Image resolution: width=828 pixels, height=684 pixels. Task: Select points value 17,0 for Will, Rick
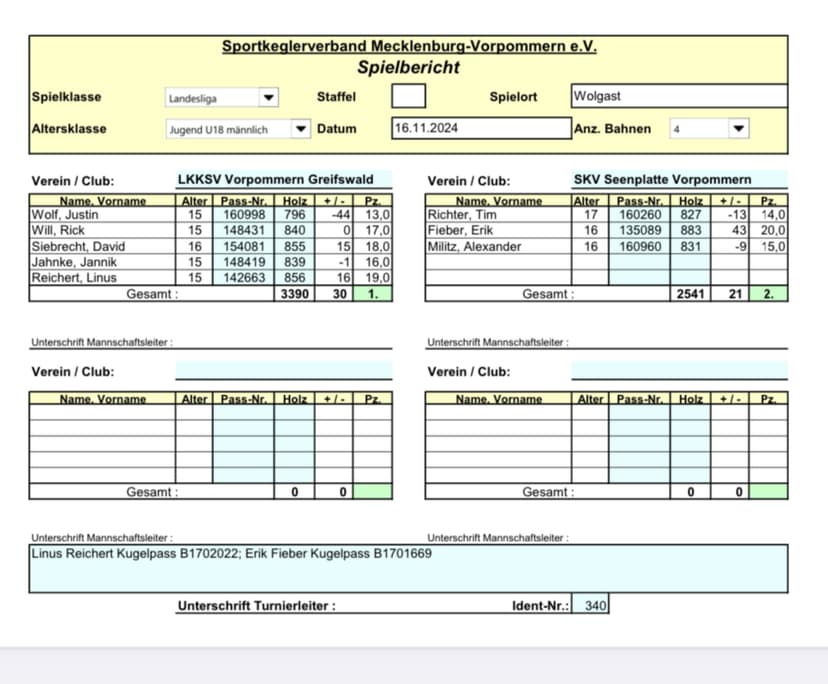[x=373, y=230]
